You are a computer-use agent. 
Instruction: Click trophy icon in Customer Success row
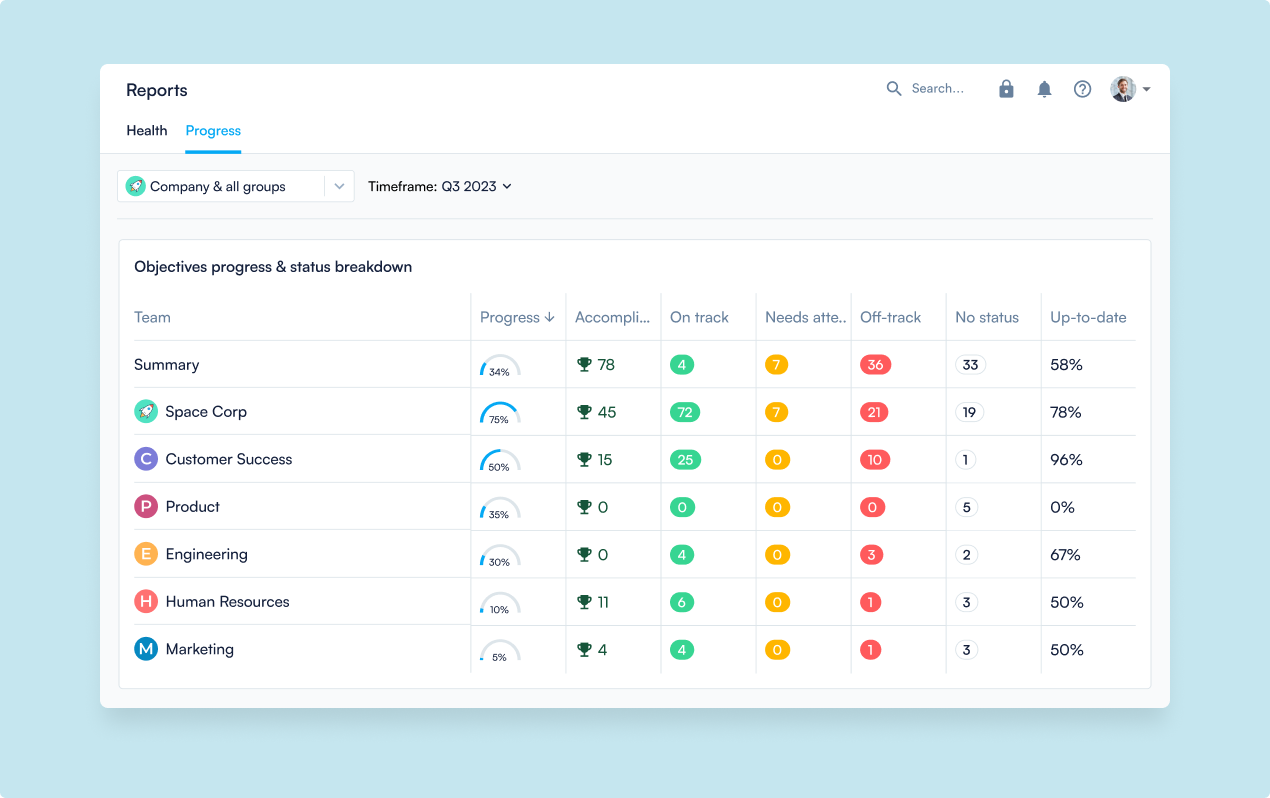click(x=585, y=460)
